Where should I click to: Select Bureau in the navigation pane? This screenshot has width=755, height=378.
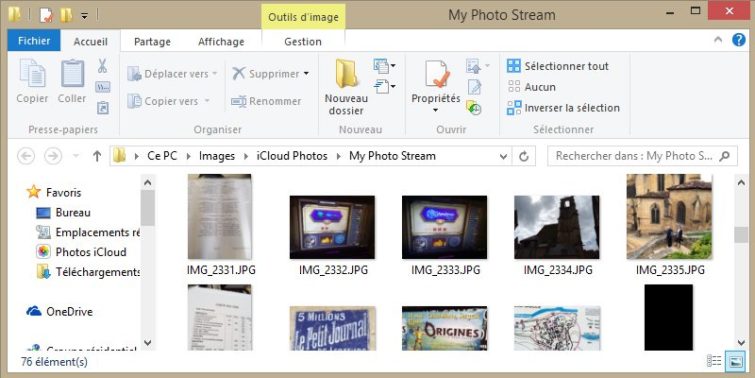[x=64, y=212]
